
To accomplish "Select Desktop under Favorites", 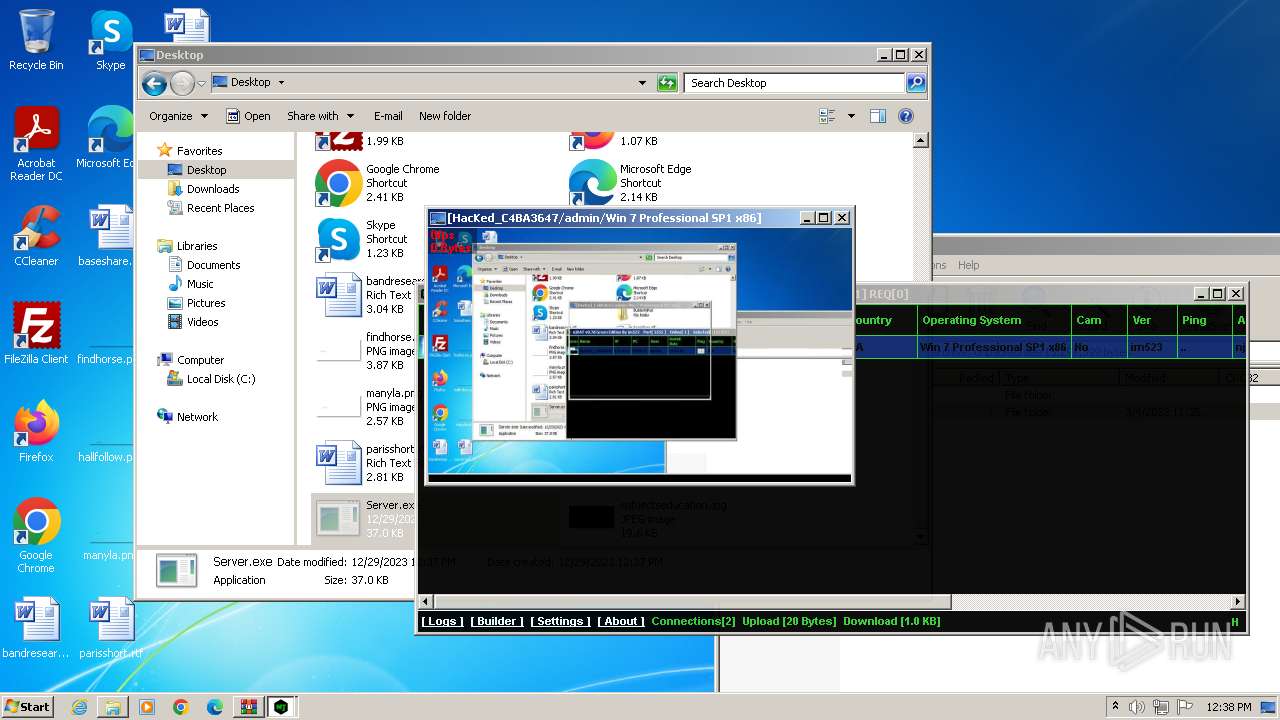I will [206, 170].
